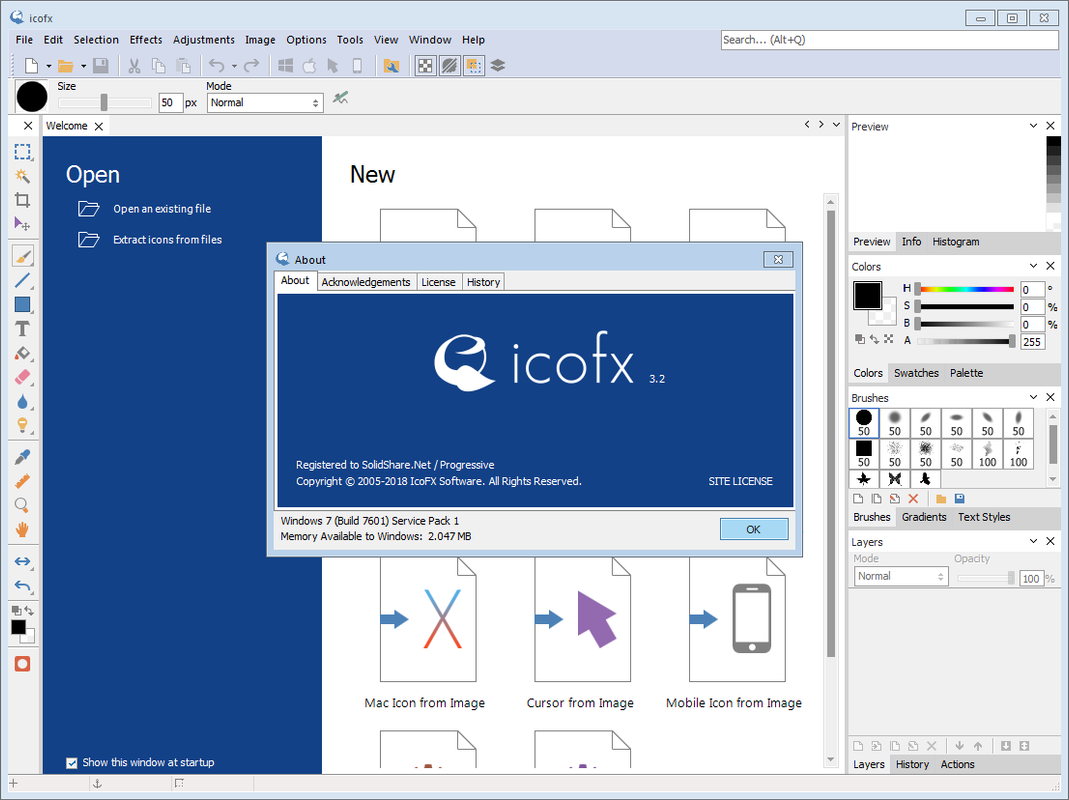Click the Redo arrow toolbar icon
The image size is (1069, 800).
pos(252,65)
